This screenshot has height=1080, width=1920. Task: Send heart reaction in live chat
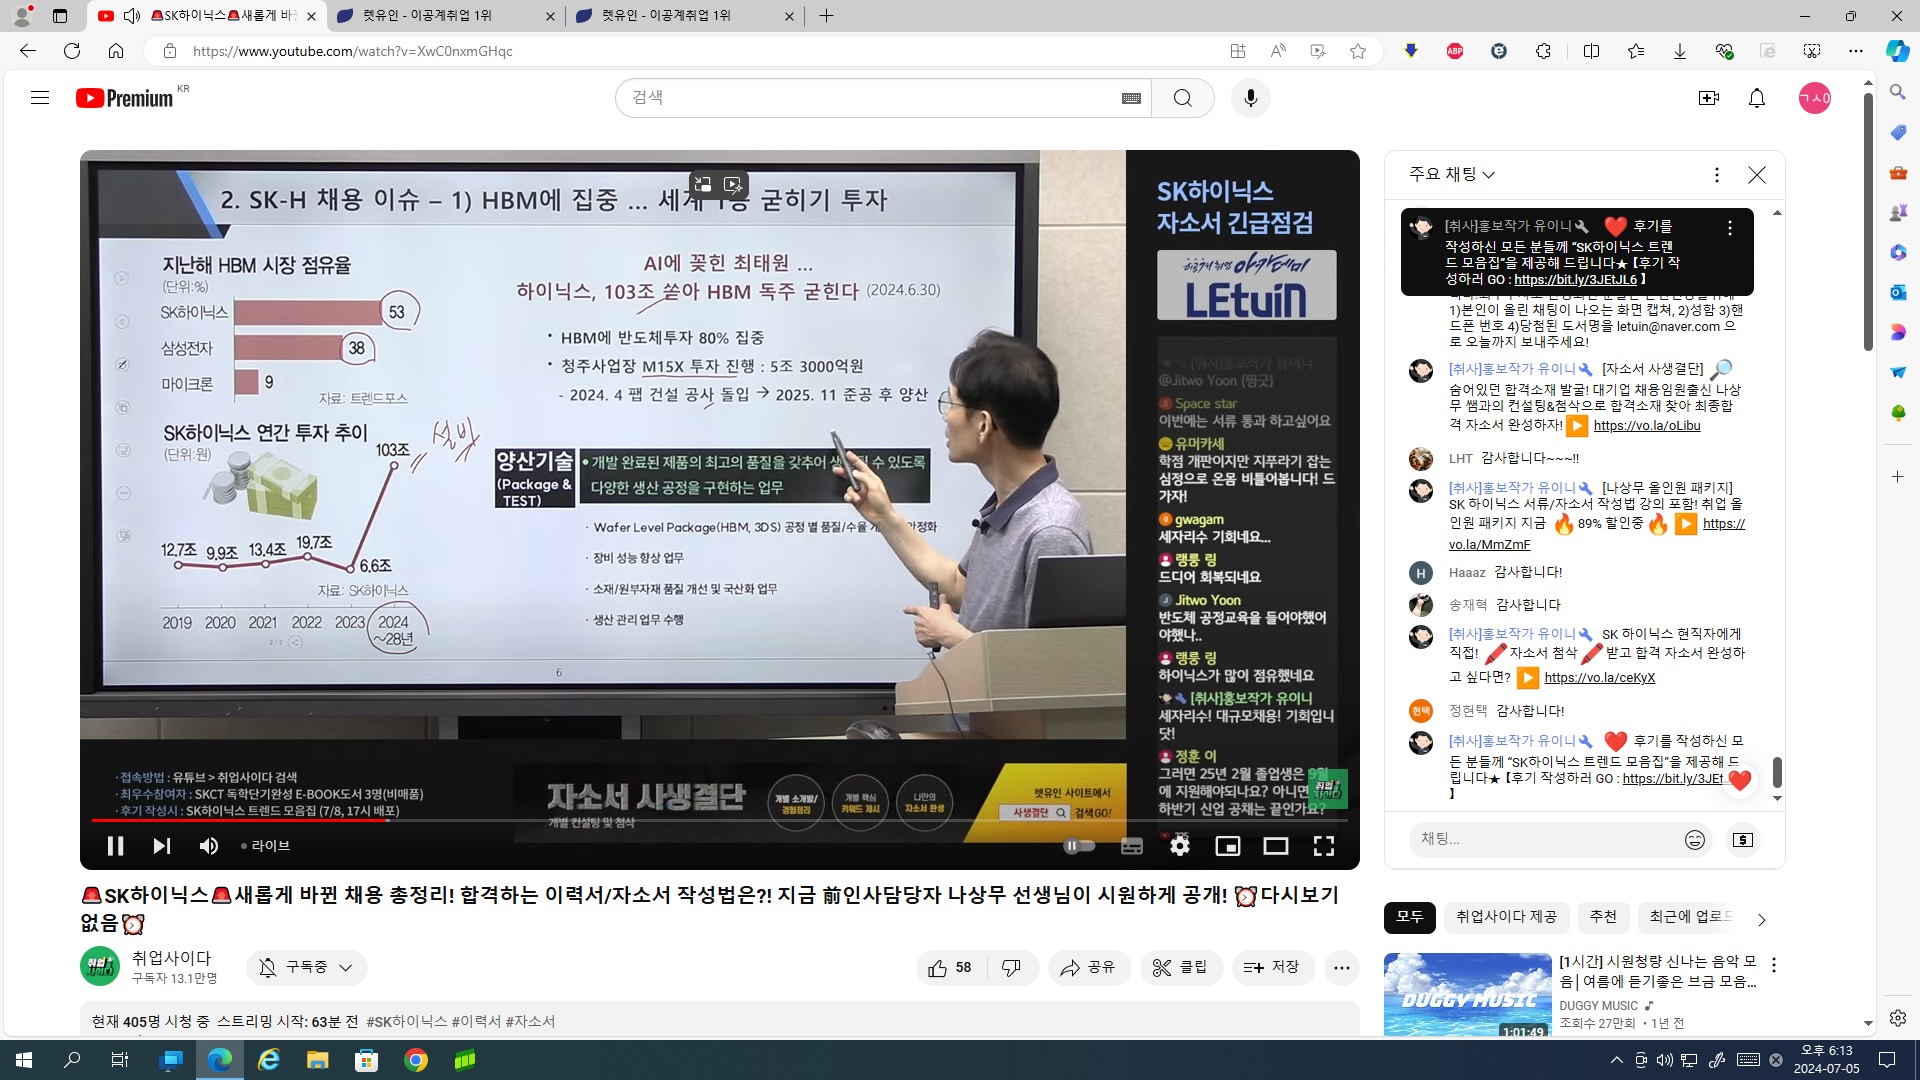(x=1740, y=781)
